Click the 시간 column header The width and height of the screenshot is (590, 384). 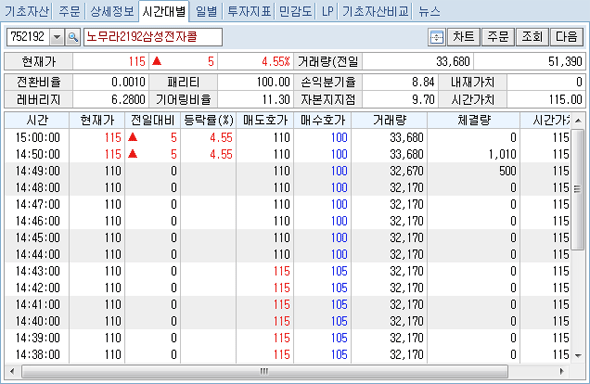coord(37,120)
